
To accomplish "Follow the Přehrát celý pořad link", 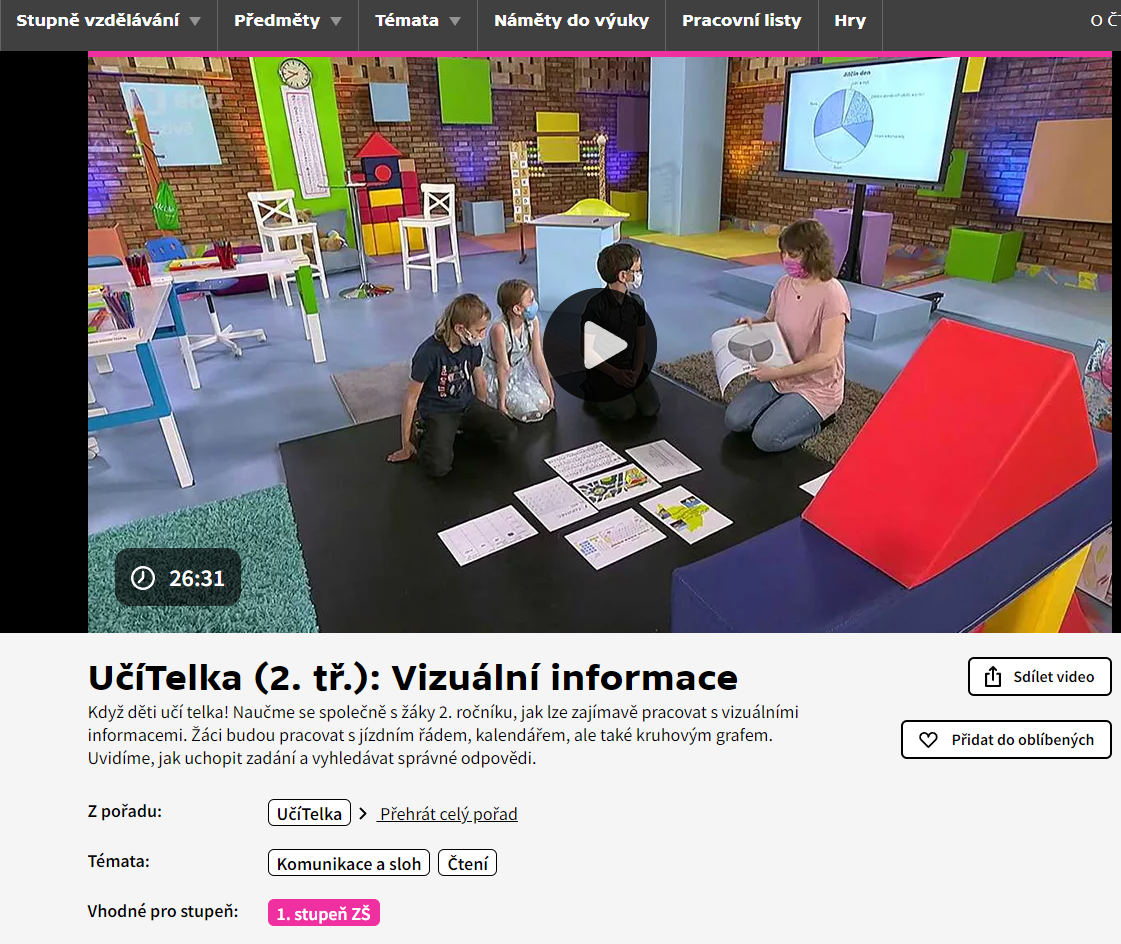I will coord(447,813).
